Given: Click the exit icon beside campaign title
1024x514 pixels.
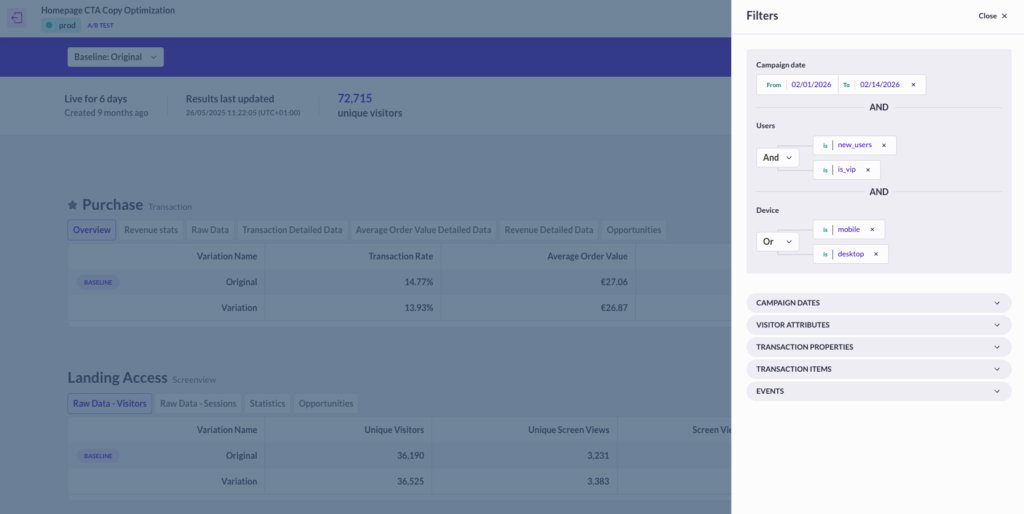Looking at the screenshot, I should [x=17, y=18].
